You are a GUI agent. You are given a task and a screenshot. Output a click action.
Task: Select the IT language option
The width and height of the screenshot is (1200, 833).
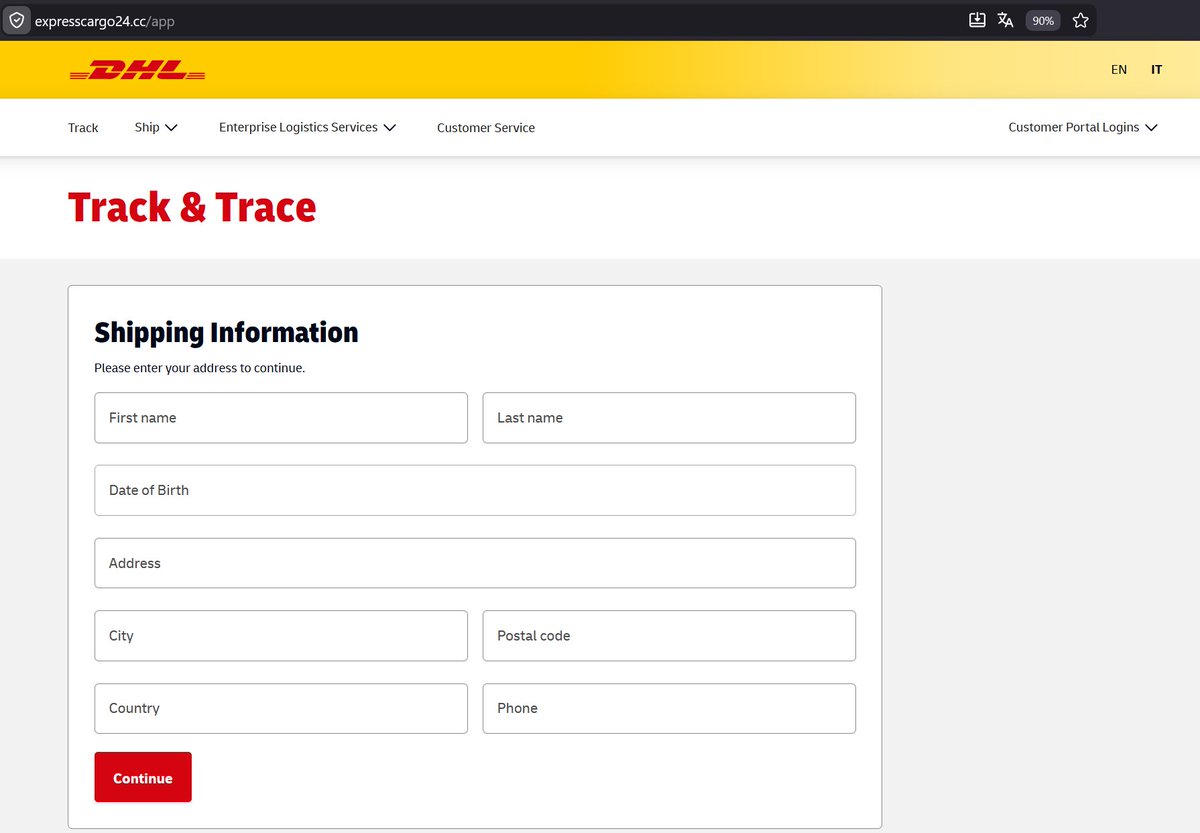pyautogui.click(x=1156, y=69)
